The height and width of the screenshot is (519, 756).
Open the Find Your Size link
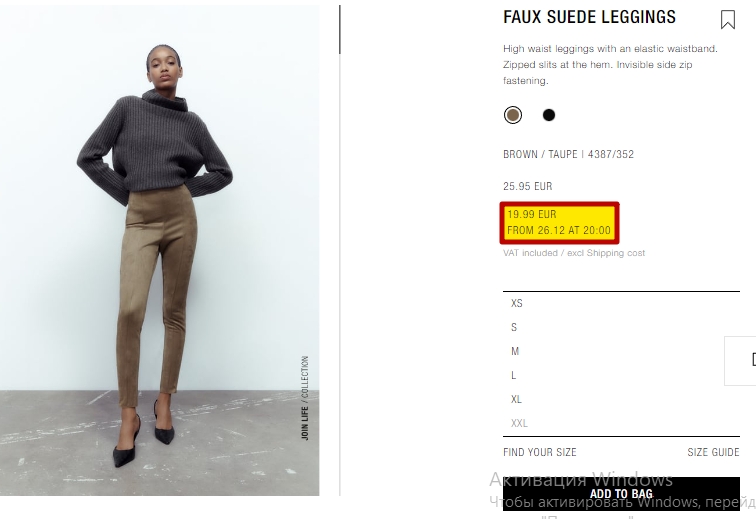[540, 452]
